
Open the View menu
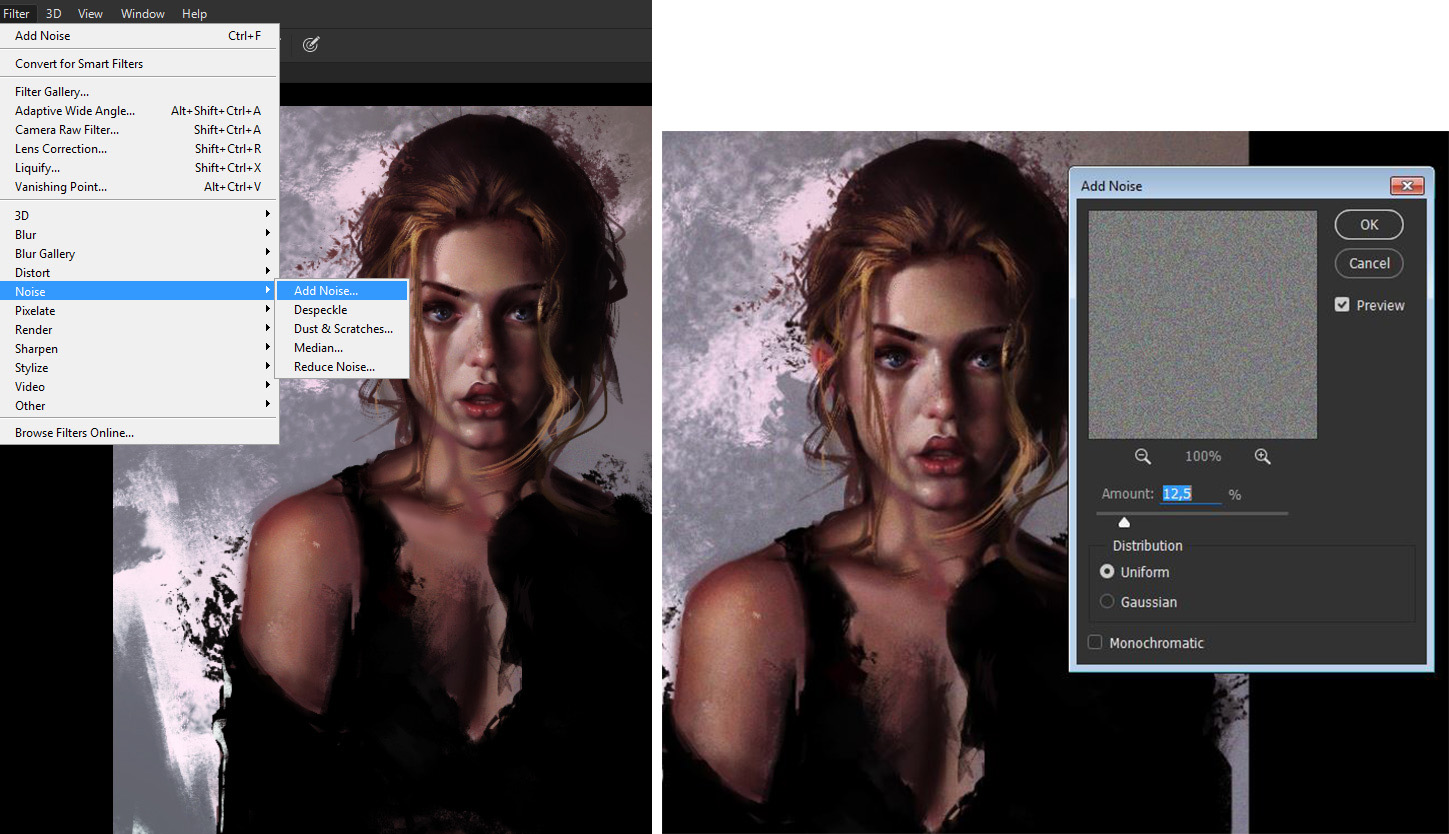click(91, 13)
